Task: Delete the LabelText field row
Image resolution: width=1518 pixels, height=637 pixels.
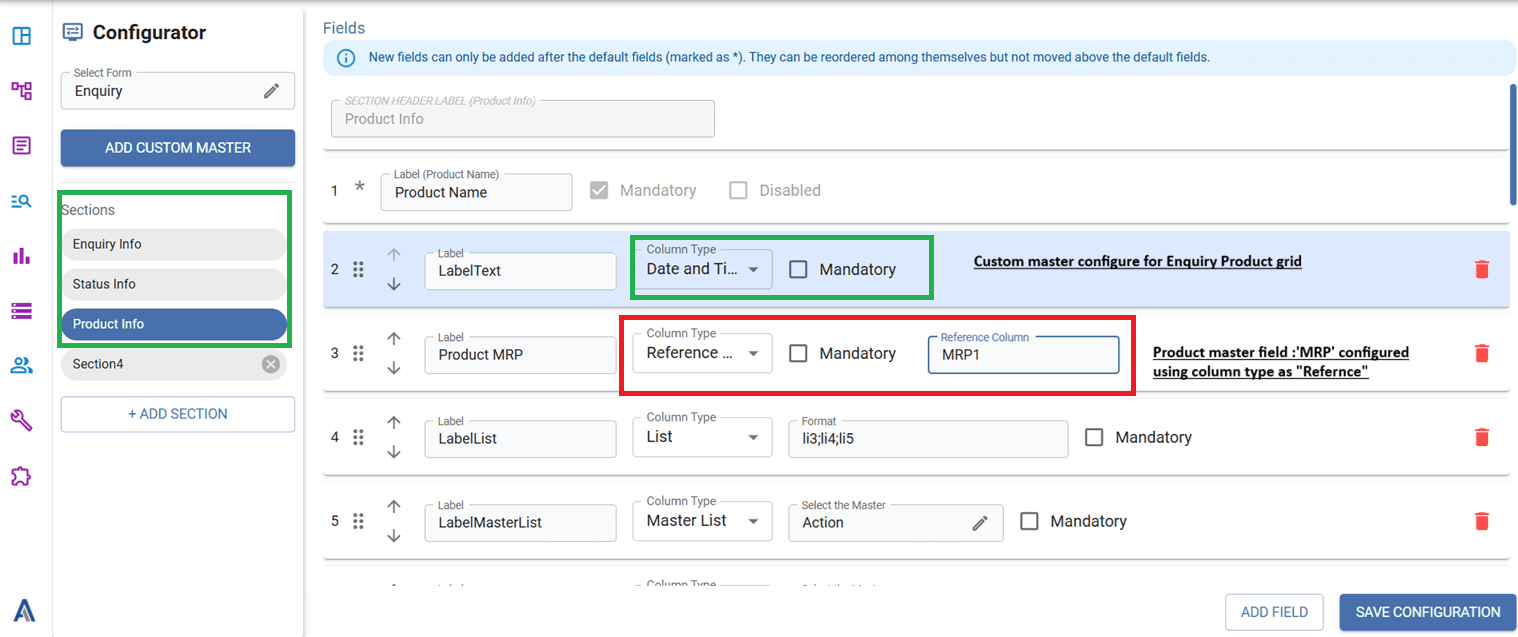Action: coord(1482,269)
